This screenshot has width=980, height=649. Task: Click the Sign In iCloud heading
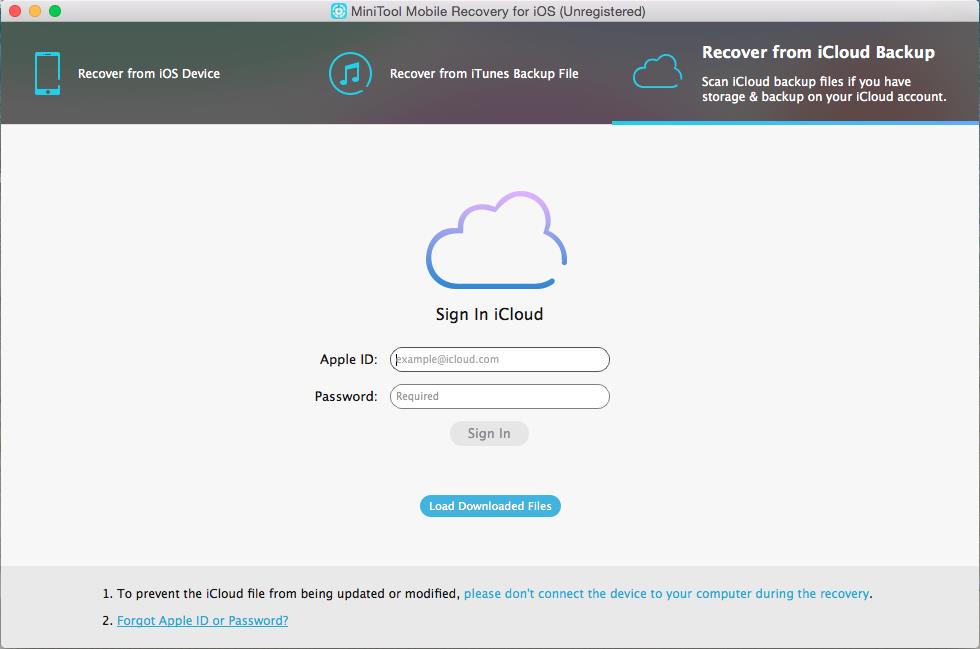click(x=489, y=314)
